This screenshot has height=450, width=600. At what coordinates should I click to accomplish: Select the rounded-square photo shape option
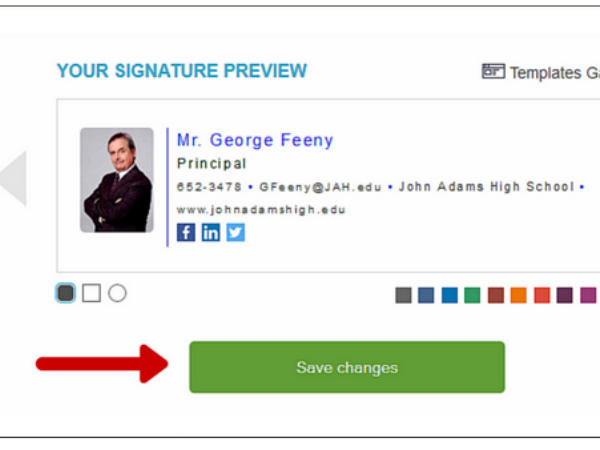click(66, 293)
